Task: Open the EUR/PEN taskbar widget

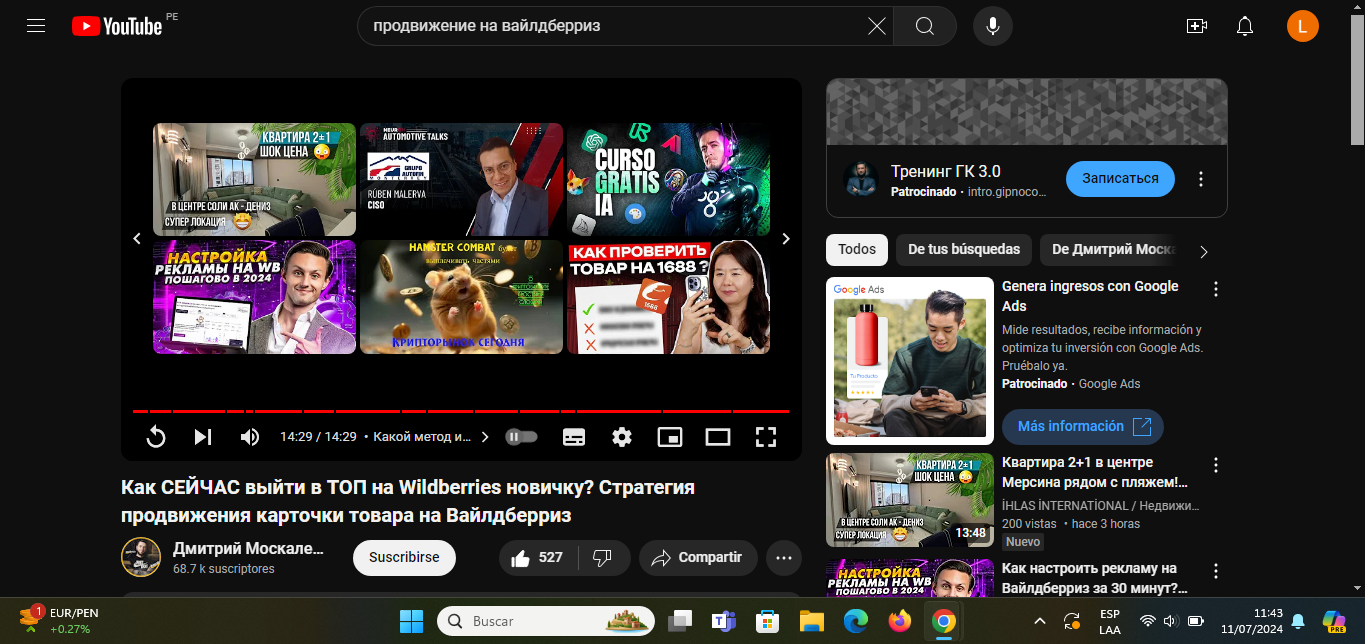Action: click(60, 621)
